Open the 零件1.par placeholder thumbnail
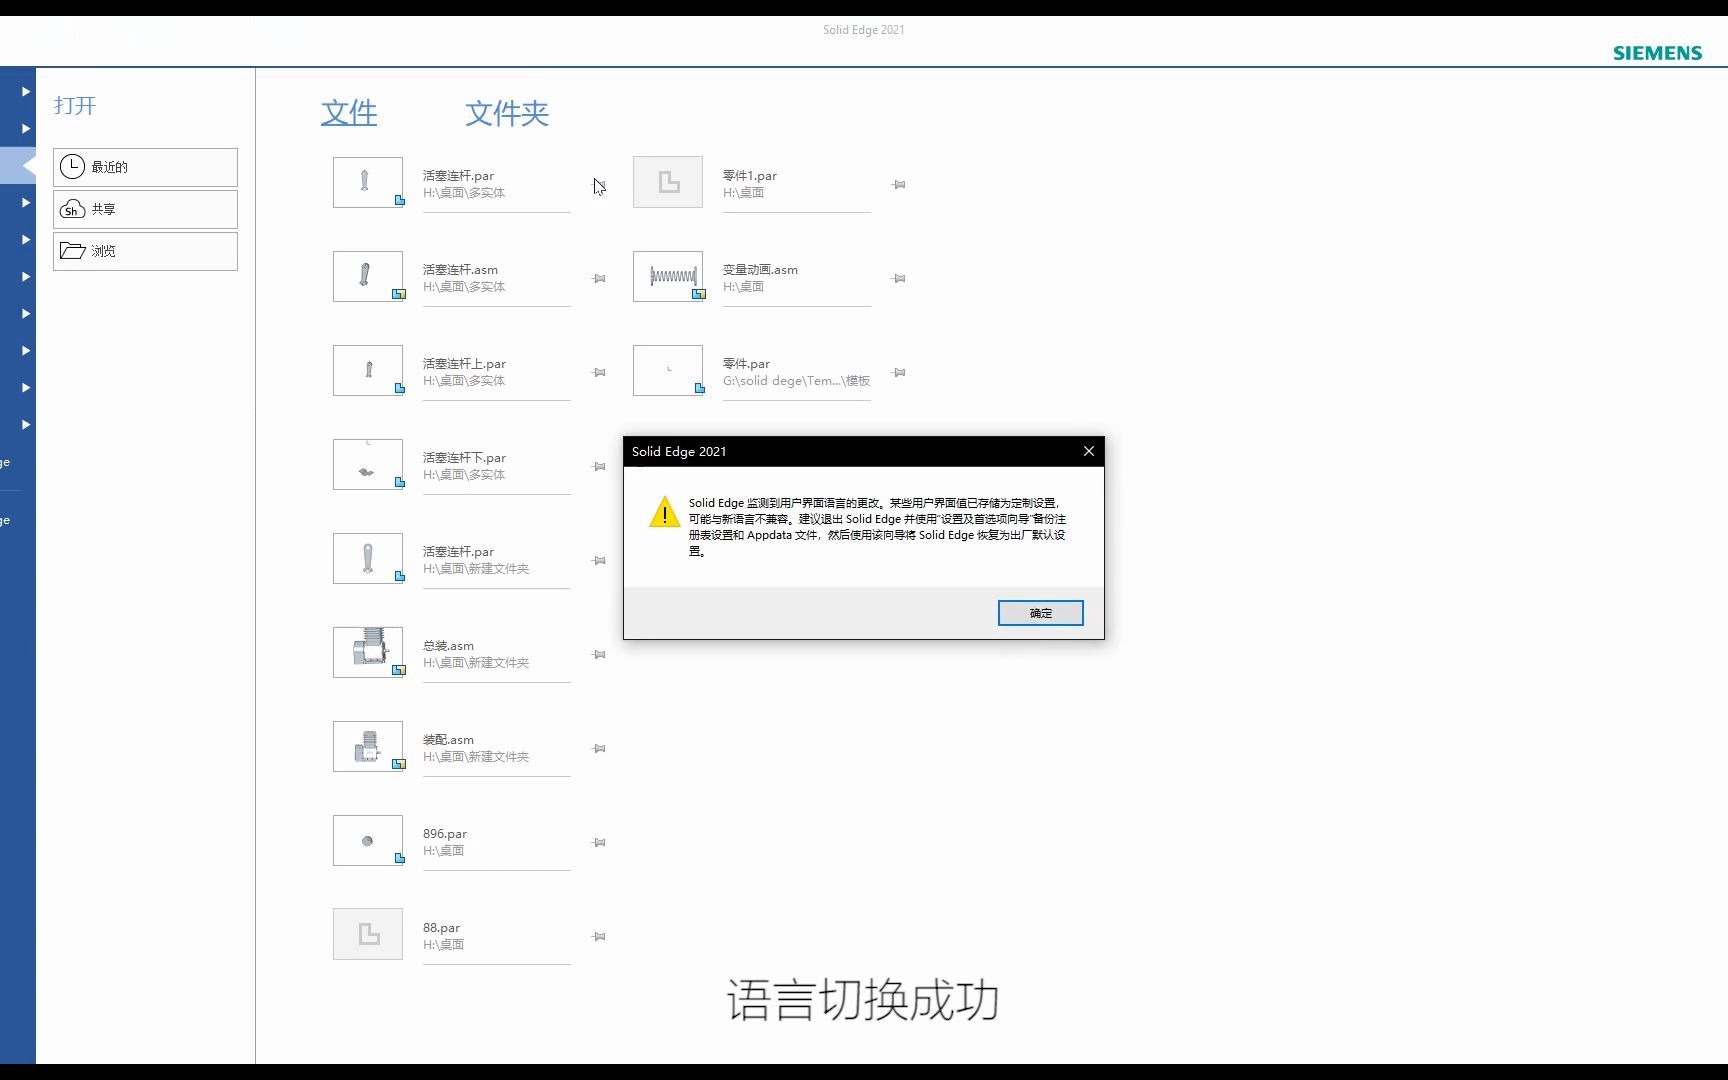The image size is (1728, 1080). 668,182
